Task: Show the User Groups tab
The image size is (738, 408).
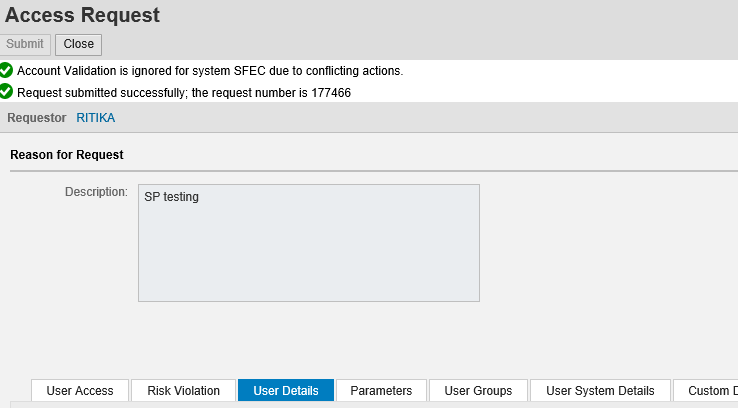Action: tap(478, 391)
